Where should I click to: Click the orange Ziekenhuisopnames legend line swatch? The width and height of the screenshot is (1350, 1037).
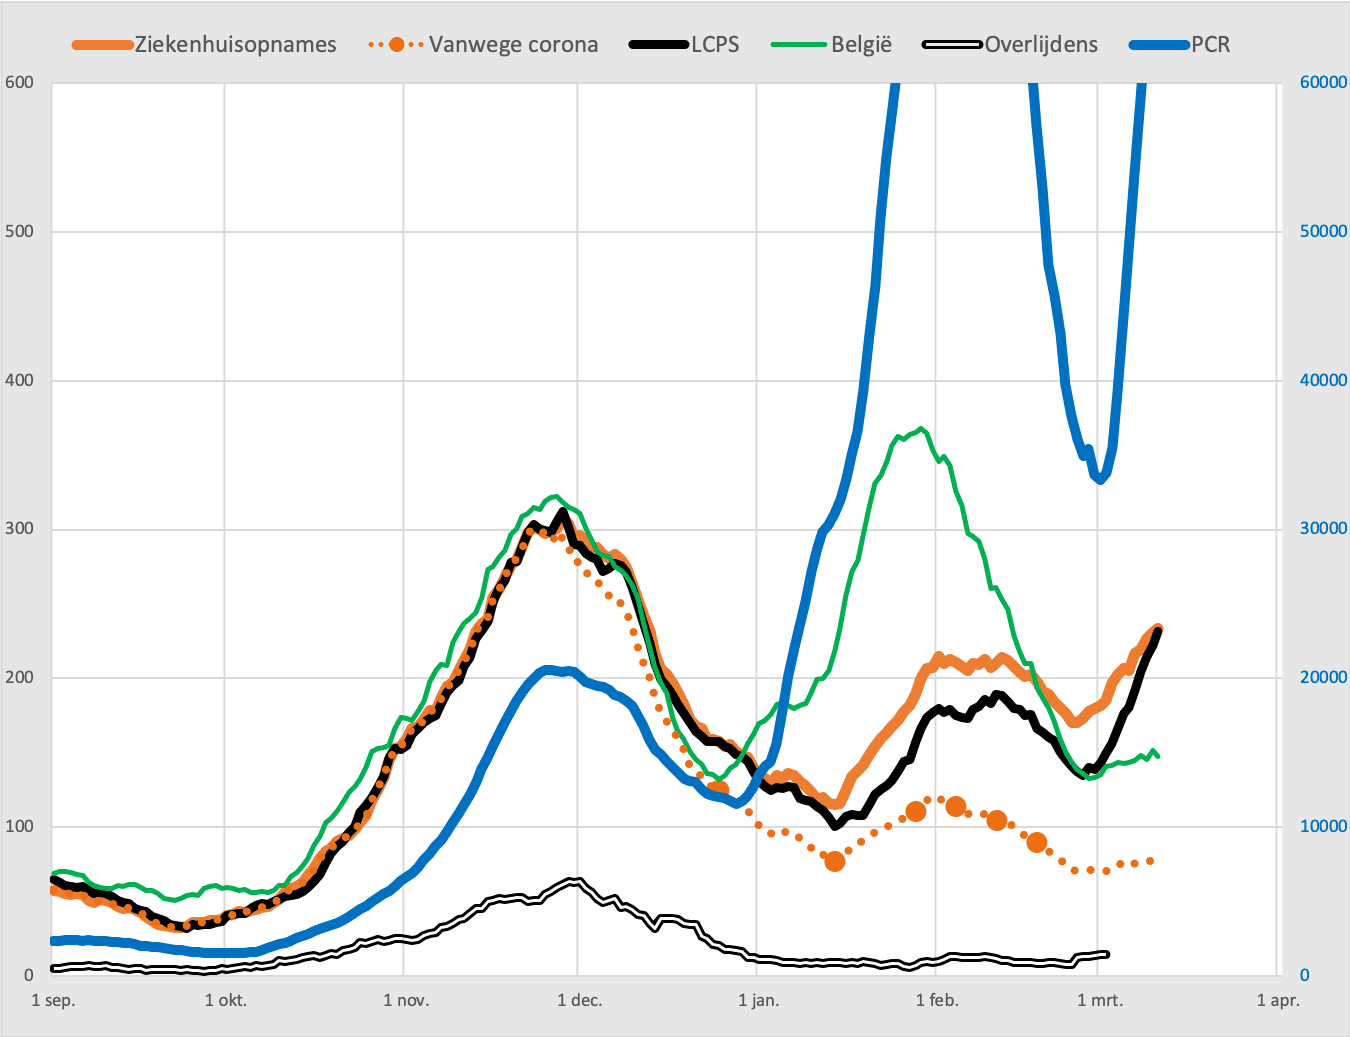tap(102, 45)
